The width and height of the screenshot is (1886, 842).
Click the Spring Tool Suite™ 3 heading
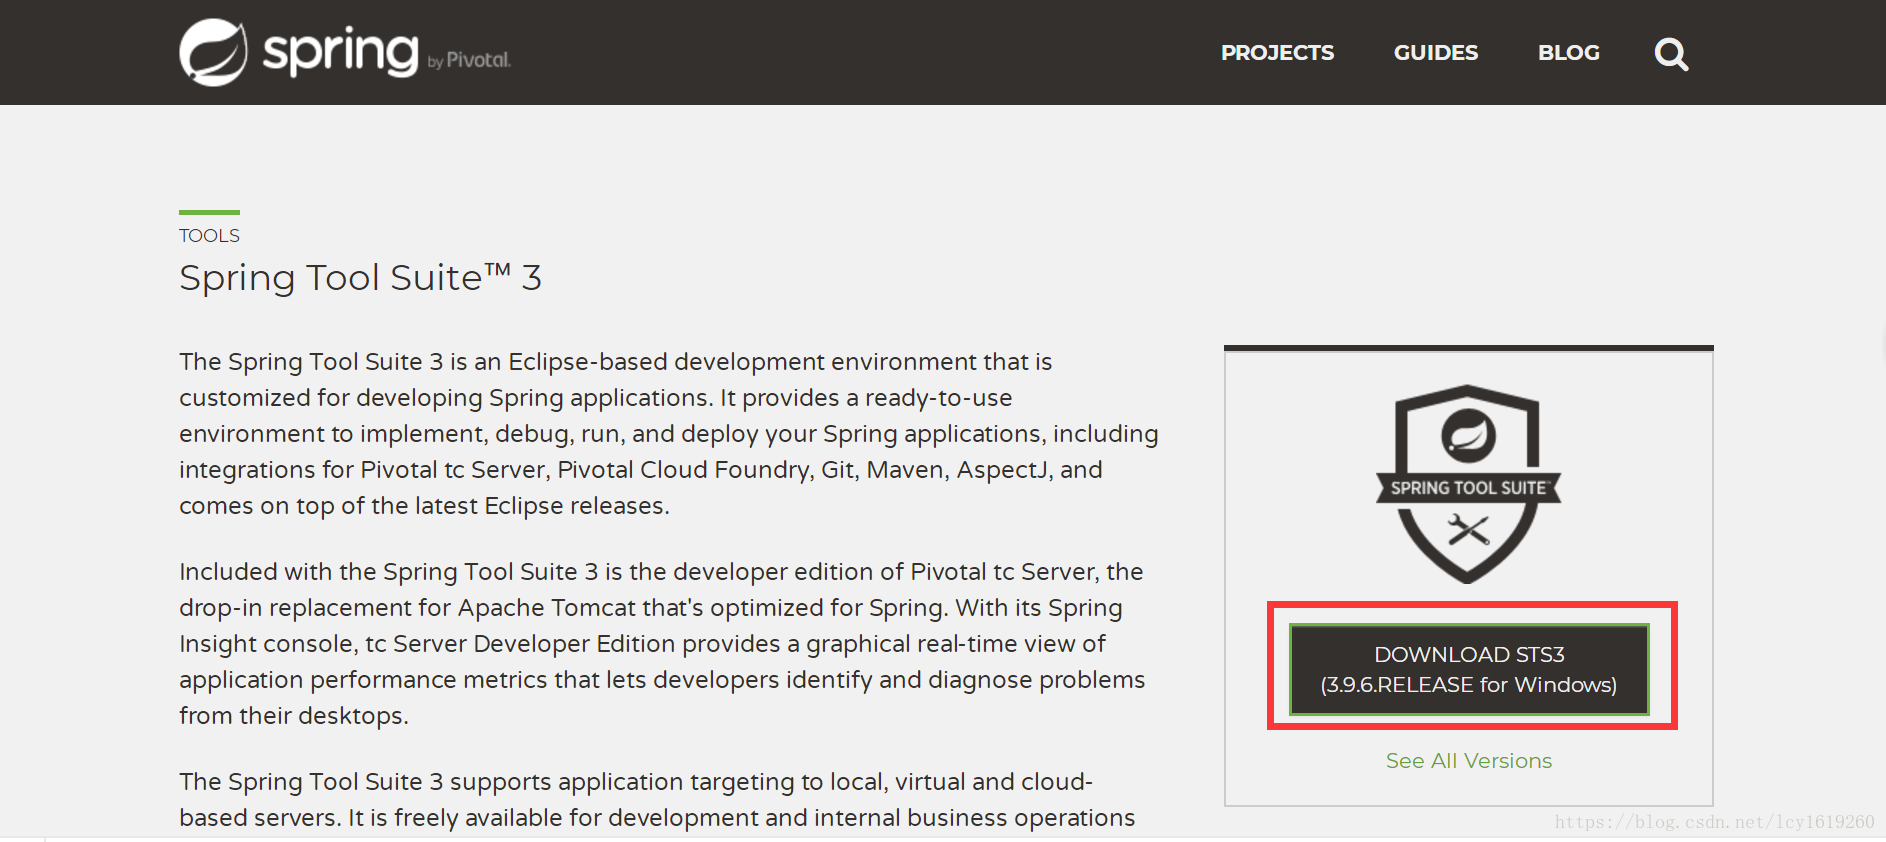[360, 278]
